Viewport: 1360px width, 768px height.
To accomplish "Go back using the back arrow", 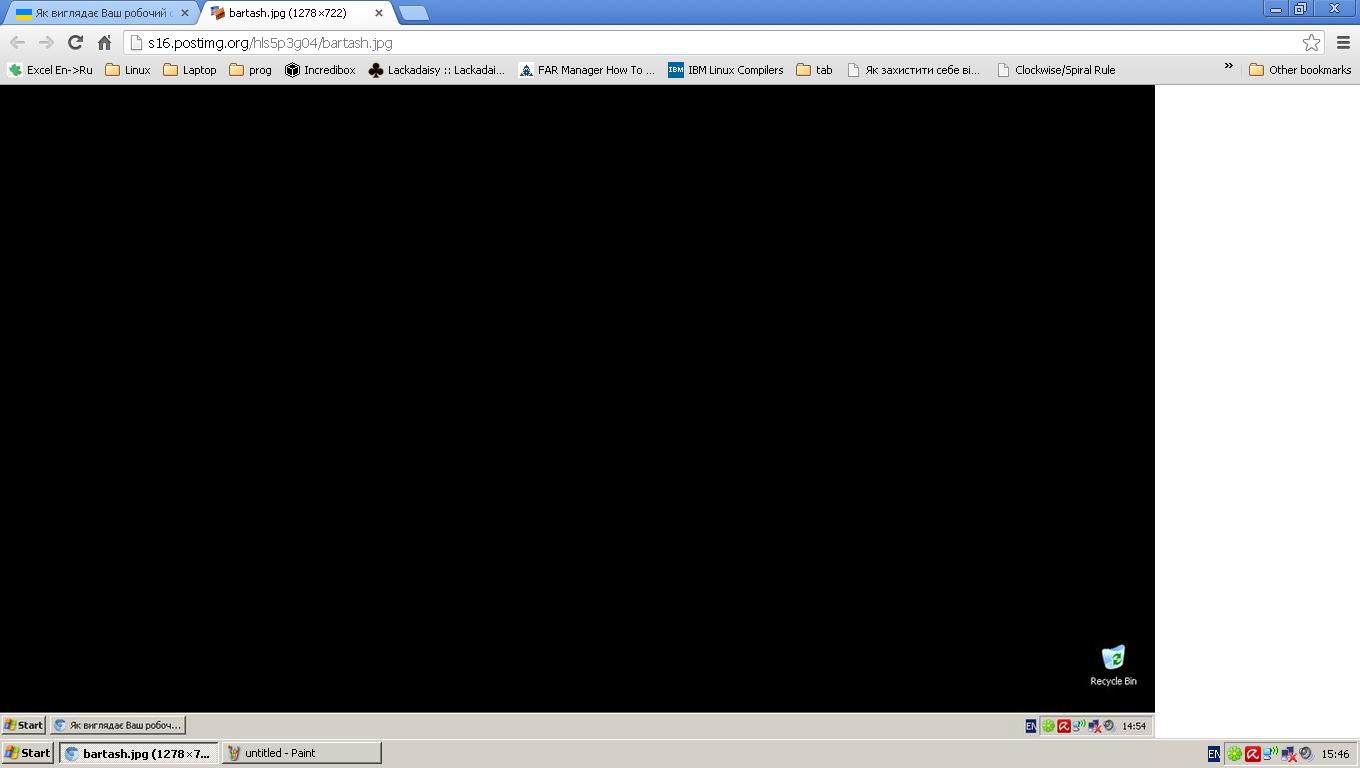I will (x=17, y=42).
